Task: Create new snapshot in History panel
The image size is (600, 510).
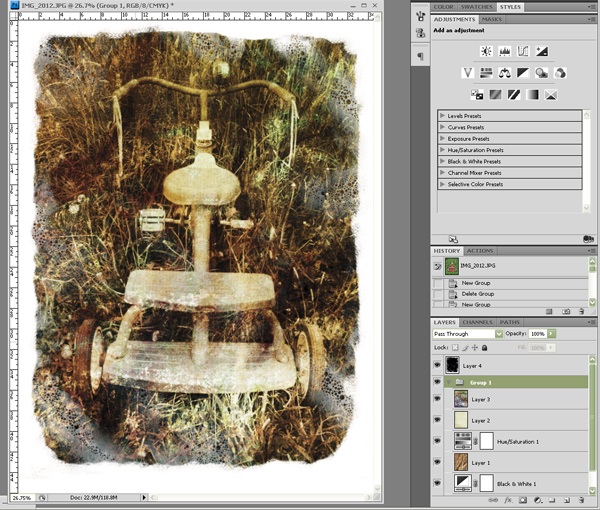Action: pos(566,311)
